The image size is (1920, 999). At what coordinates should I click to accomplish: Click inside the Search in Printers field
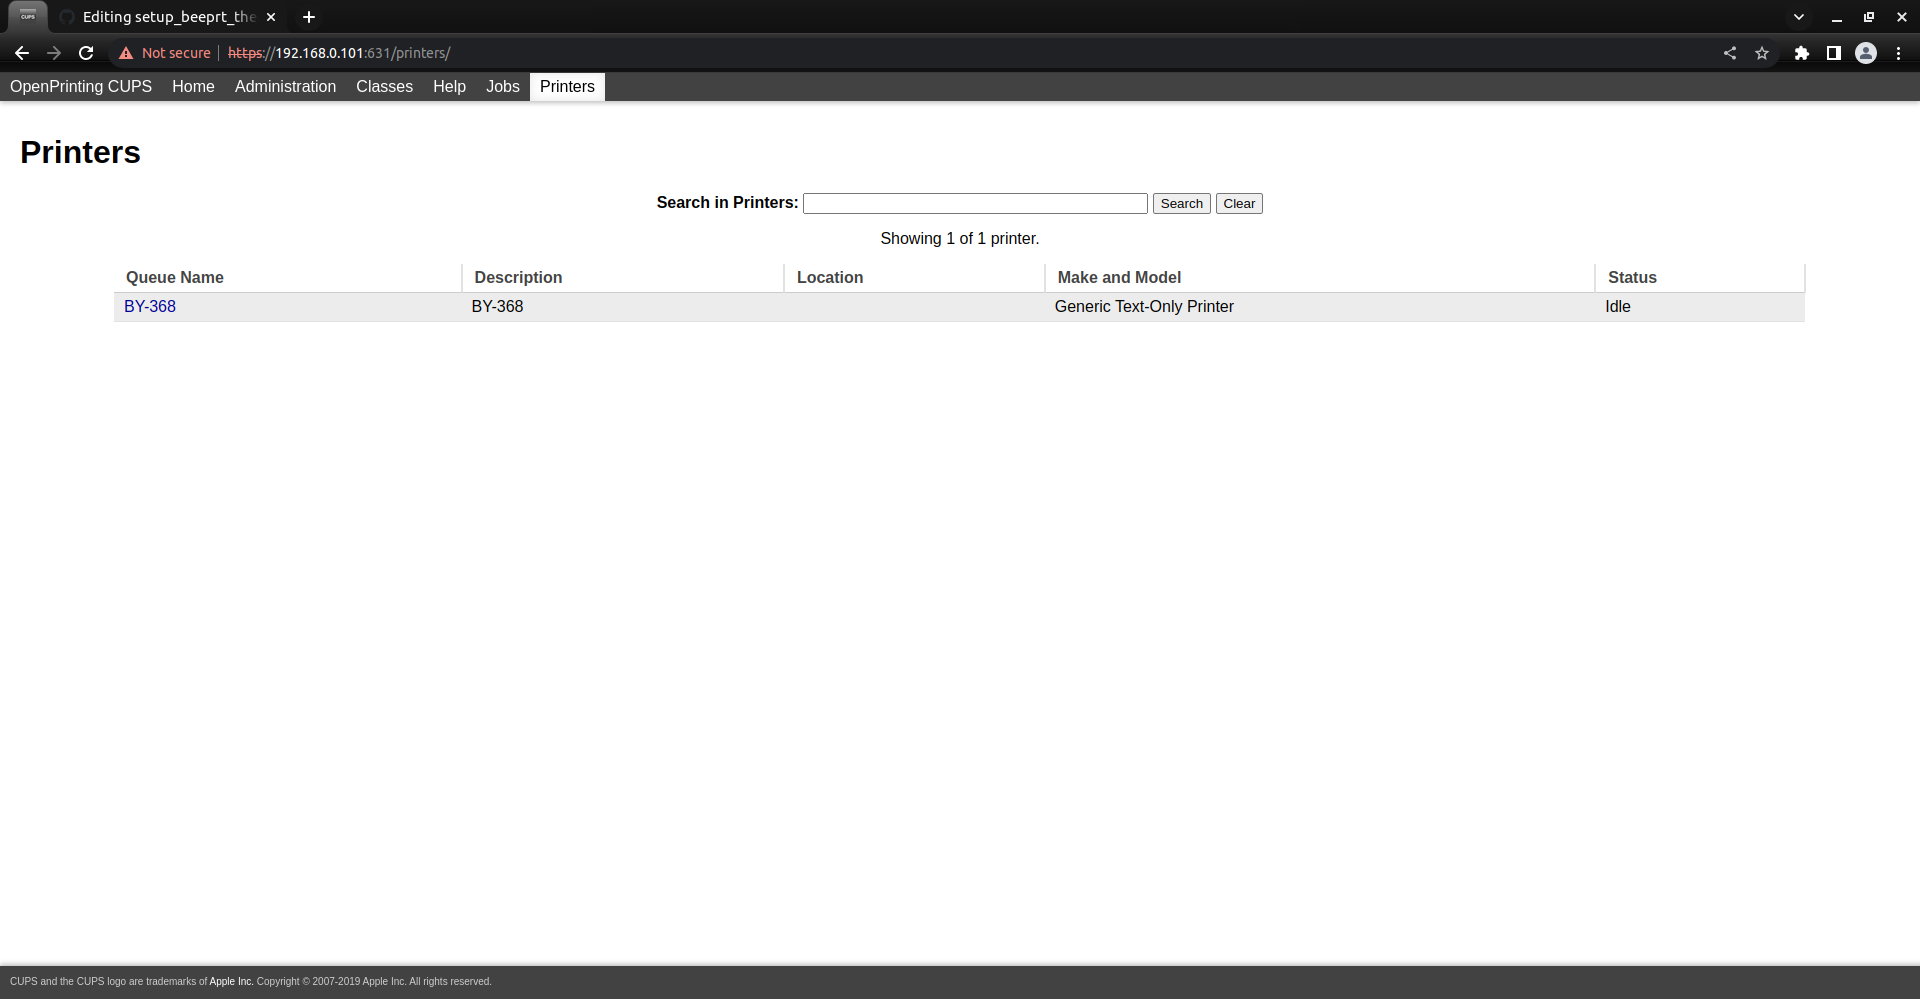(x=975, y=203)
